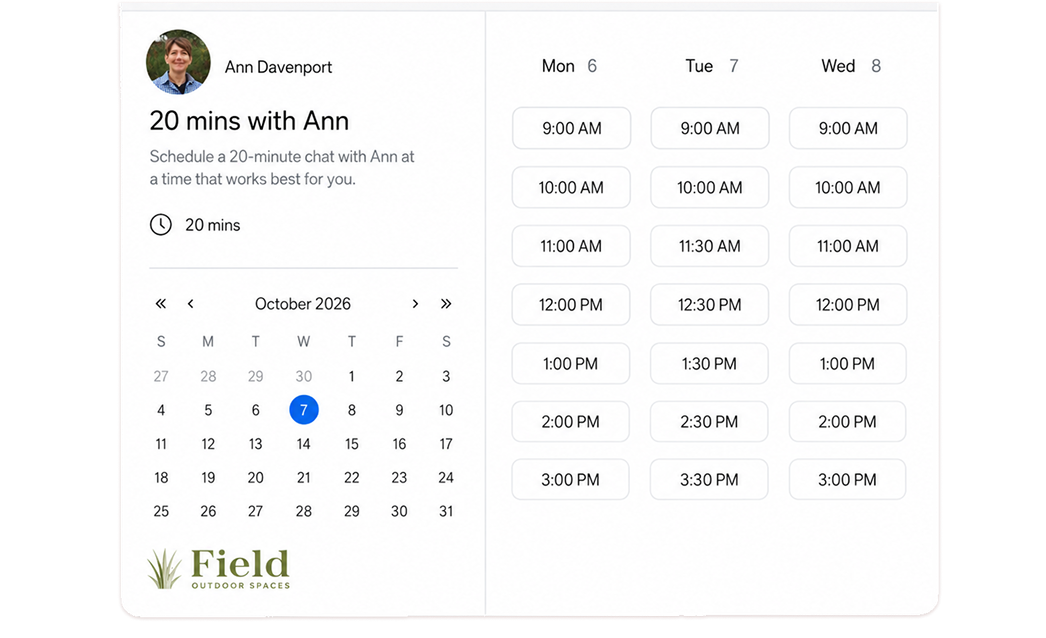Pick the Monday 9:00 AM slot

pos(571,128)
